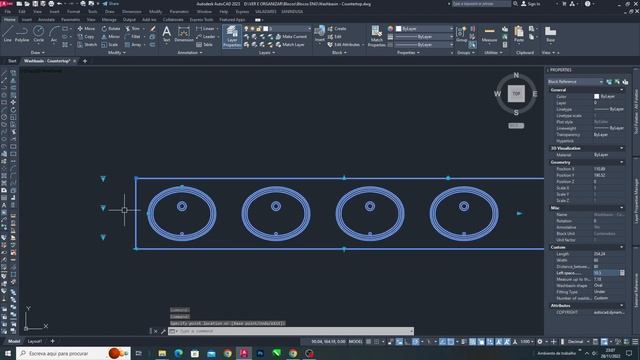The width and height of the screenshot is (640, 360).
Task: Select the Dimension tool
Action: 184,34
